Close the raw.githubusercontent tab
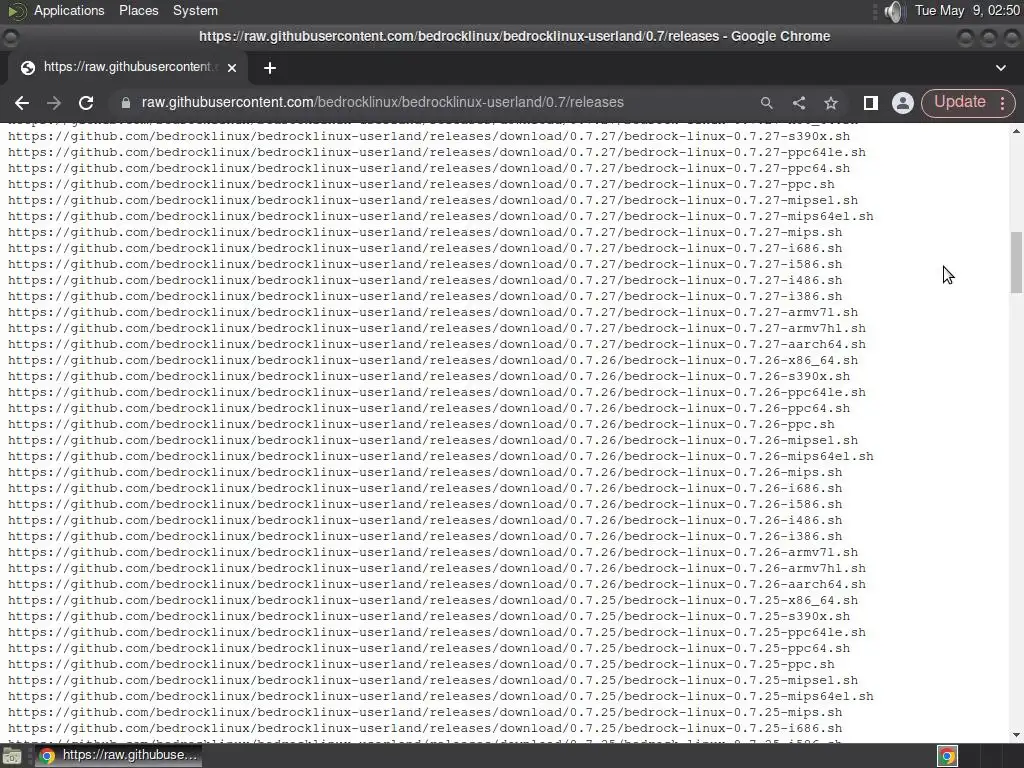 (232, 67)
